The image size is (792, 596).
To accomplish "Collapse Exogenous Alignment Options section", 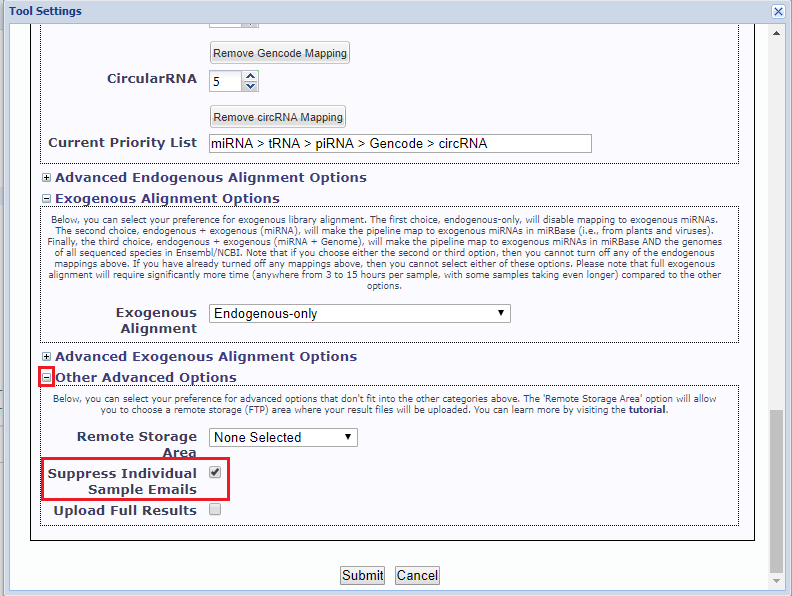I will tap(46, 199).
